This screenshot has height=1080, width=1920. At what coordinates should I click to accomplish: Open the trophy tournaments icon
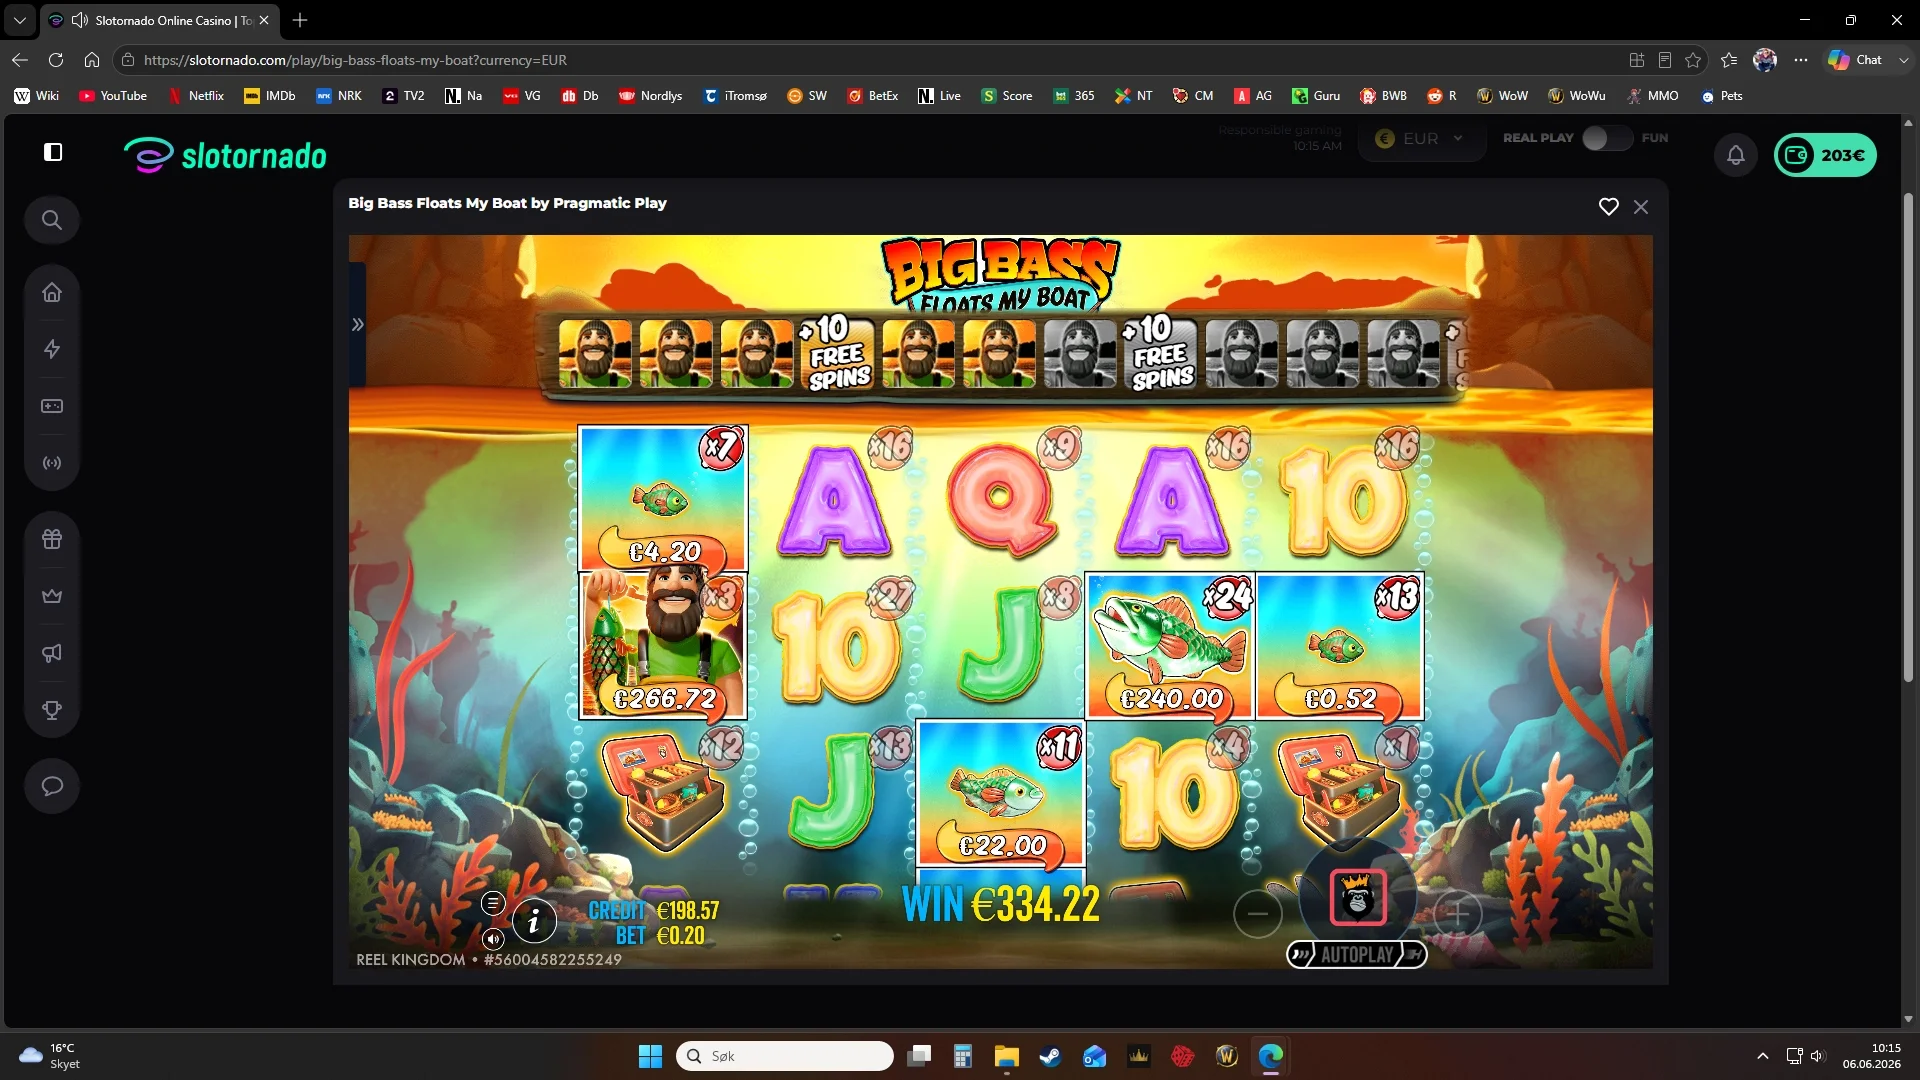(x=52, y=710)
